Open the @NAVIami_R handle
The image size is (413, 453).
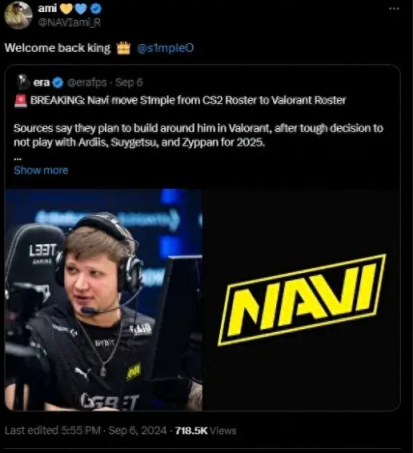[69, 22]
